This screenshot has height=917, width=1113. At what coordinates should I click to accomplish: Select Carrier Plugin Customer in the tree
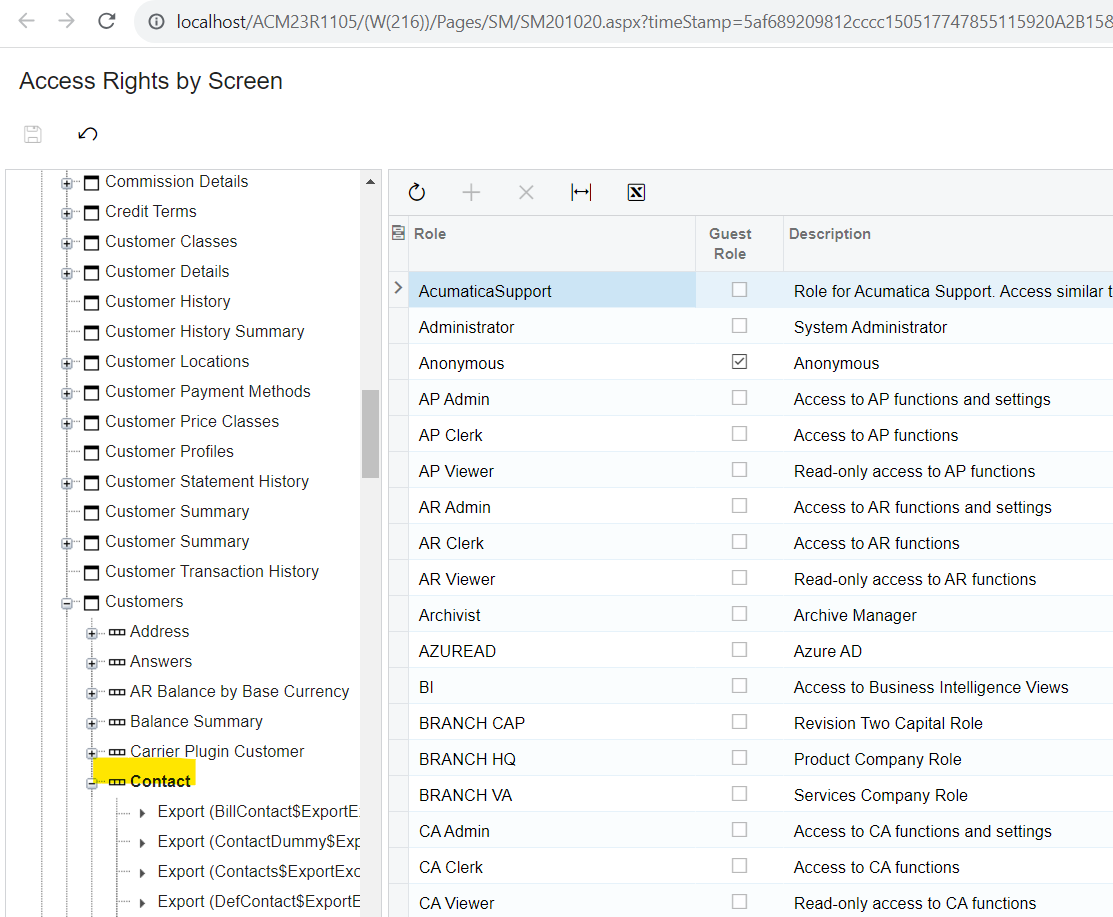click(216, 751)
